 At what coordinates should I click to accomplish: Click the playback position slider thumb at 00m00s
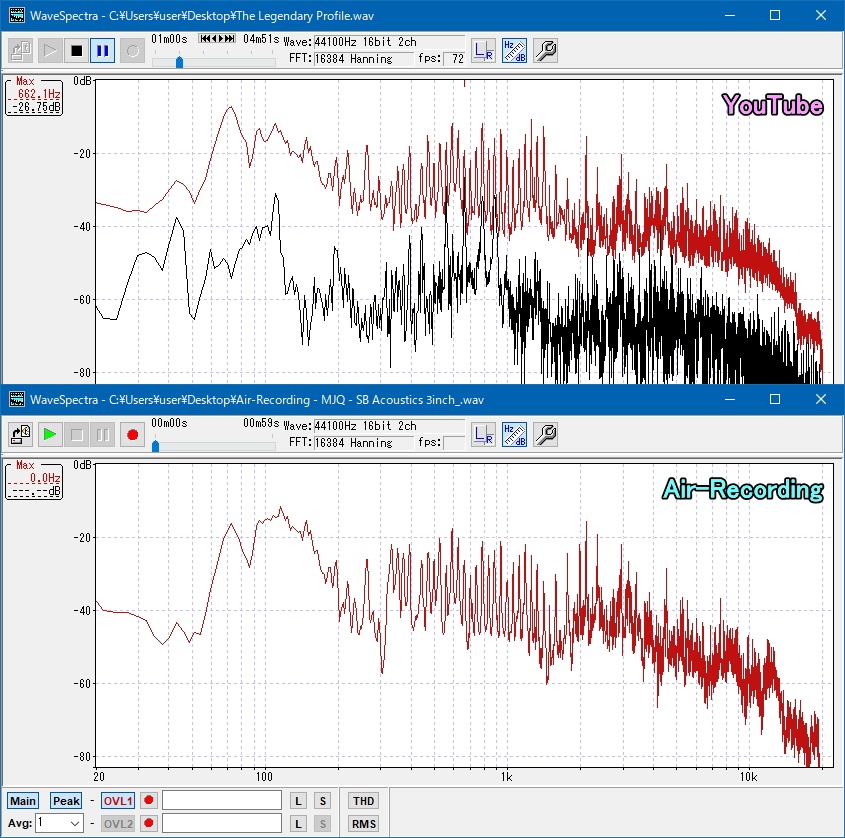(156, 446)
